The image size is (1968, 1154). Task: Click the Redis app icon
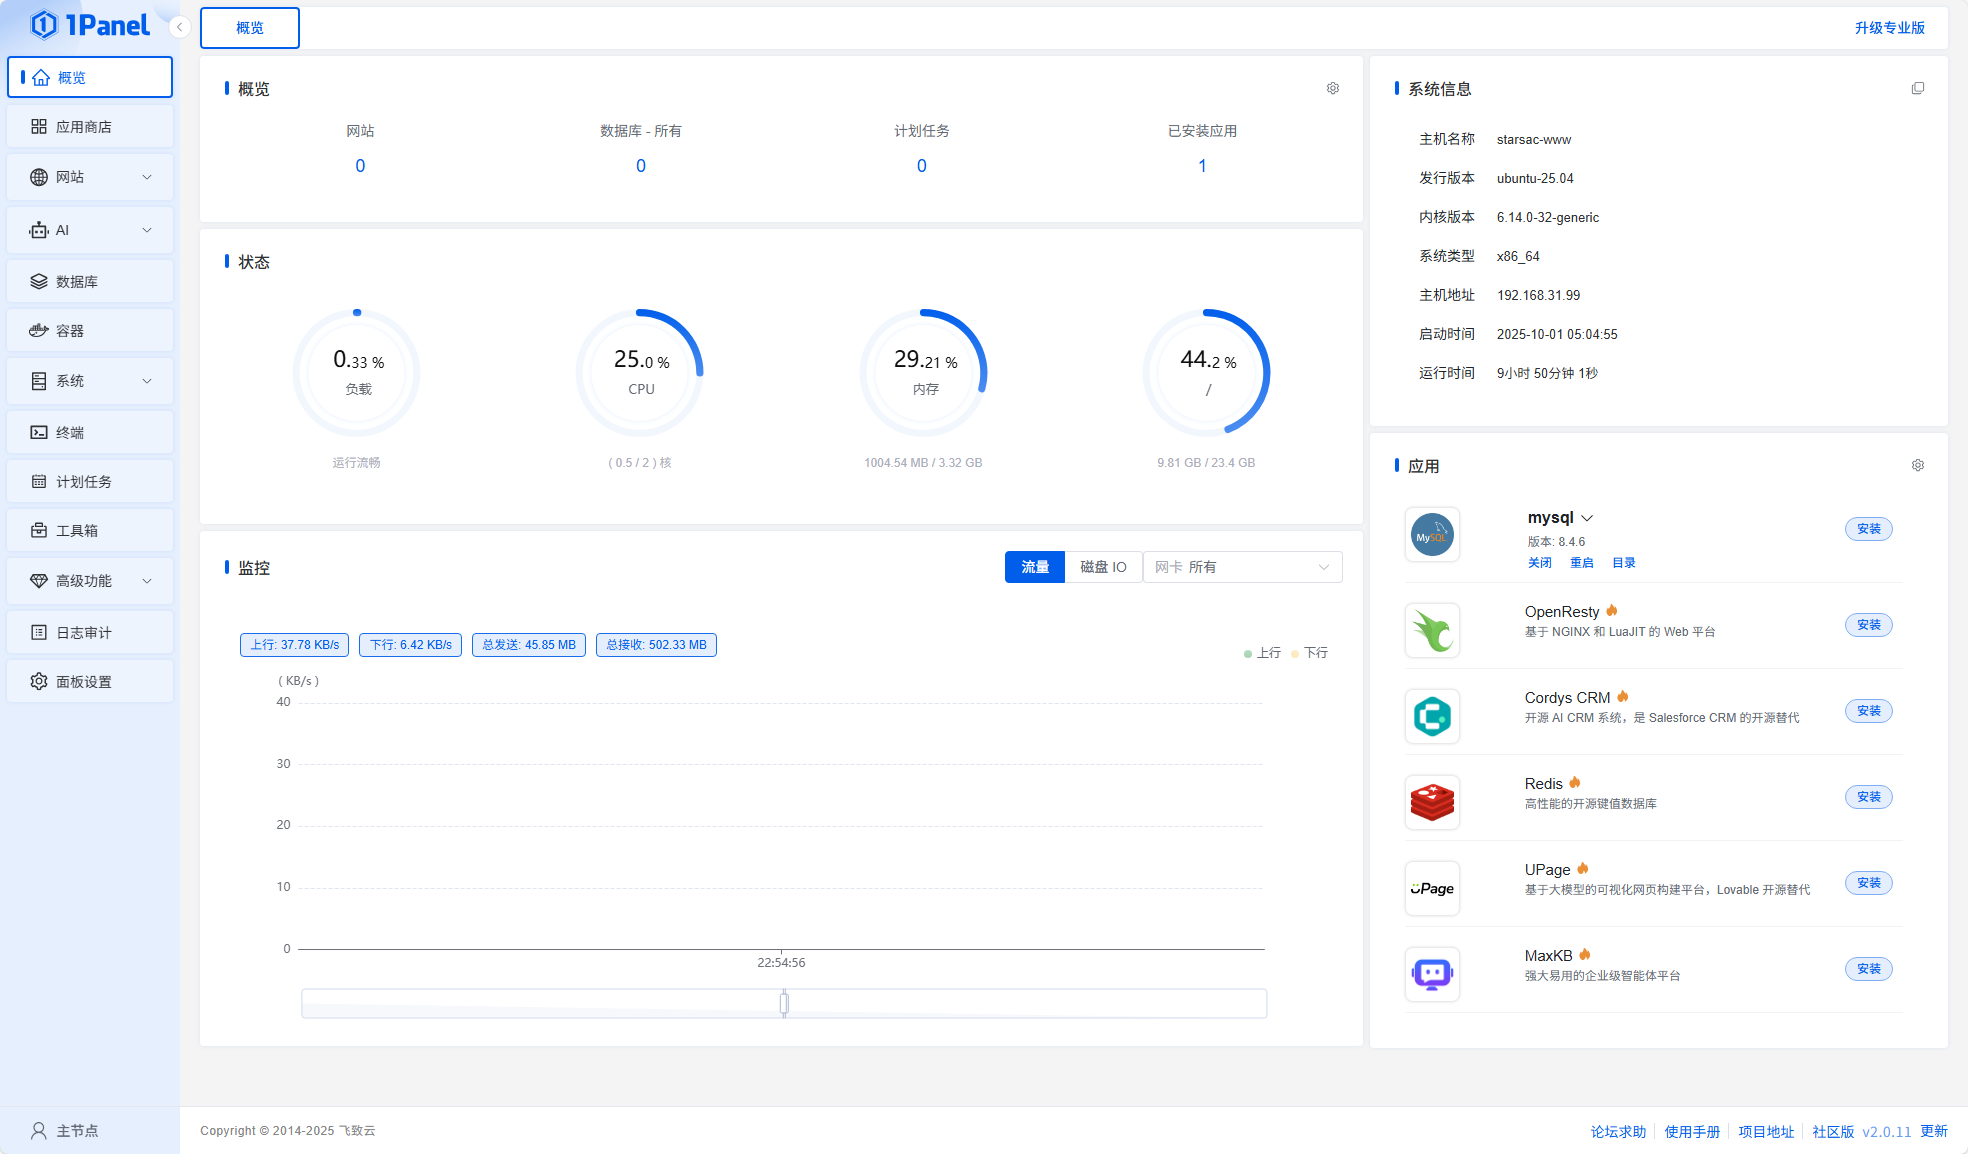click(x=1432, y=802)
